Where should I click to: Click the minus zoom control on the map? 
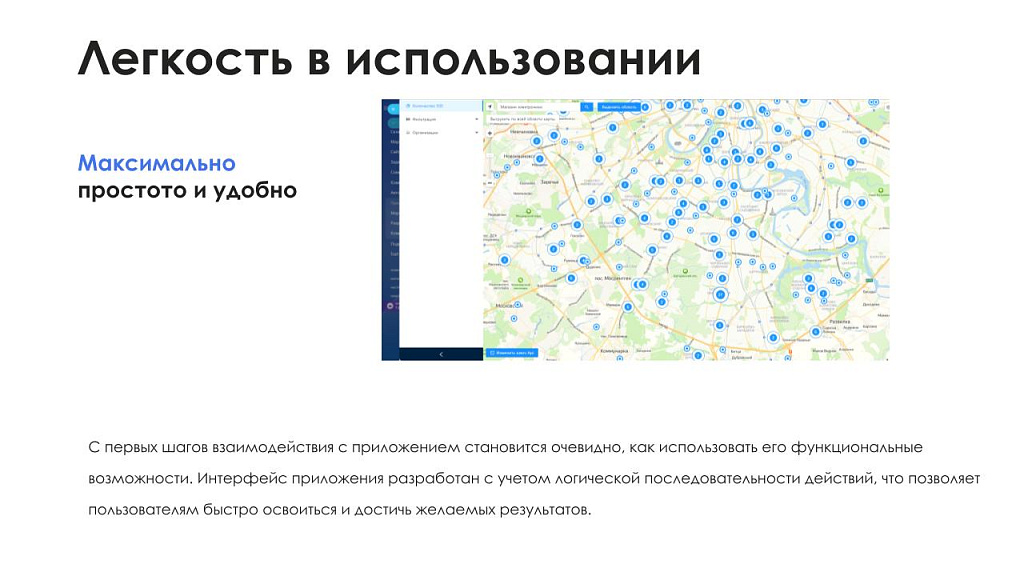pyautogui.click(x=489, y=182)
